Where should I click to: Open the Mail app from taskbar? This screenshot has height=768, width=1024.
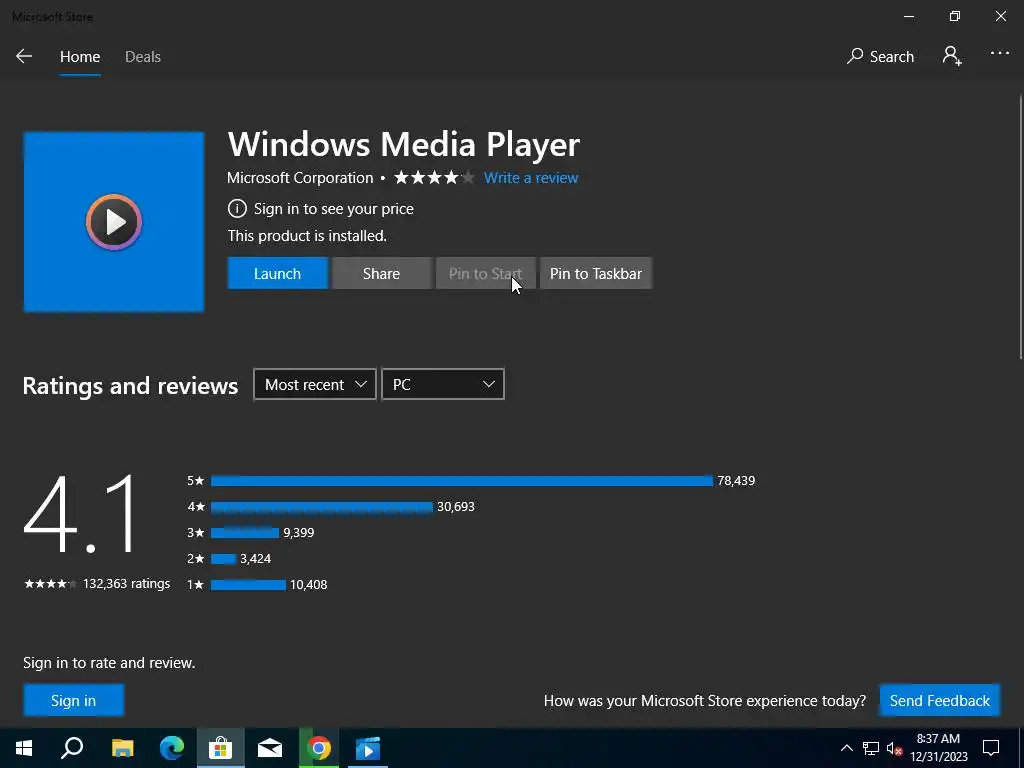[x=270, y=748]
